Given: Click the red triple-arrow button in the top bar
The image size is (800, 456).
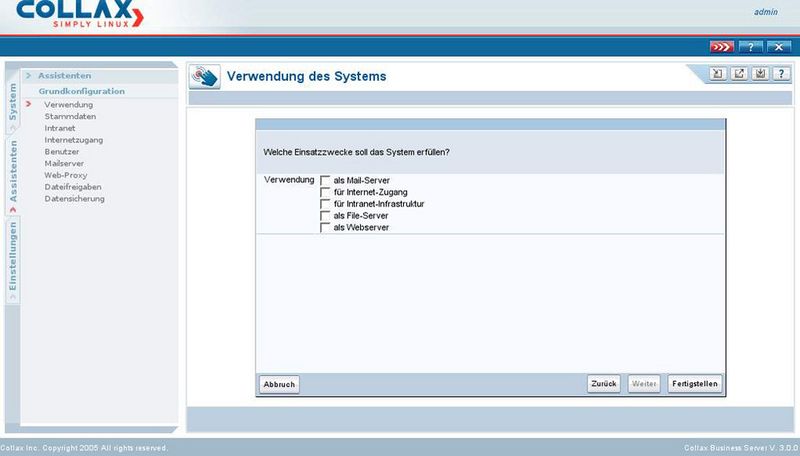Looking at the screenshot, I should click(721, 47).
